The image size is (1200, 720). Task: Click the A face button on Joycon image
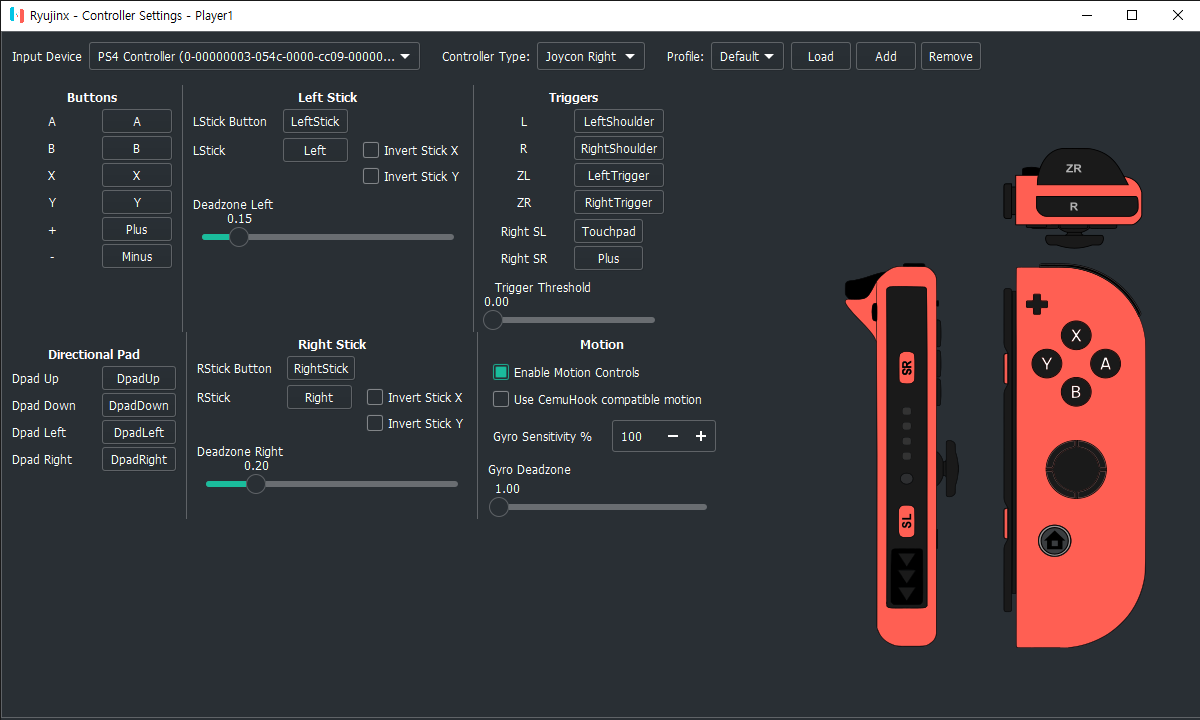pyautogui.click(x=1105, y=364)
